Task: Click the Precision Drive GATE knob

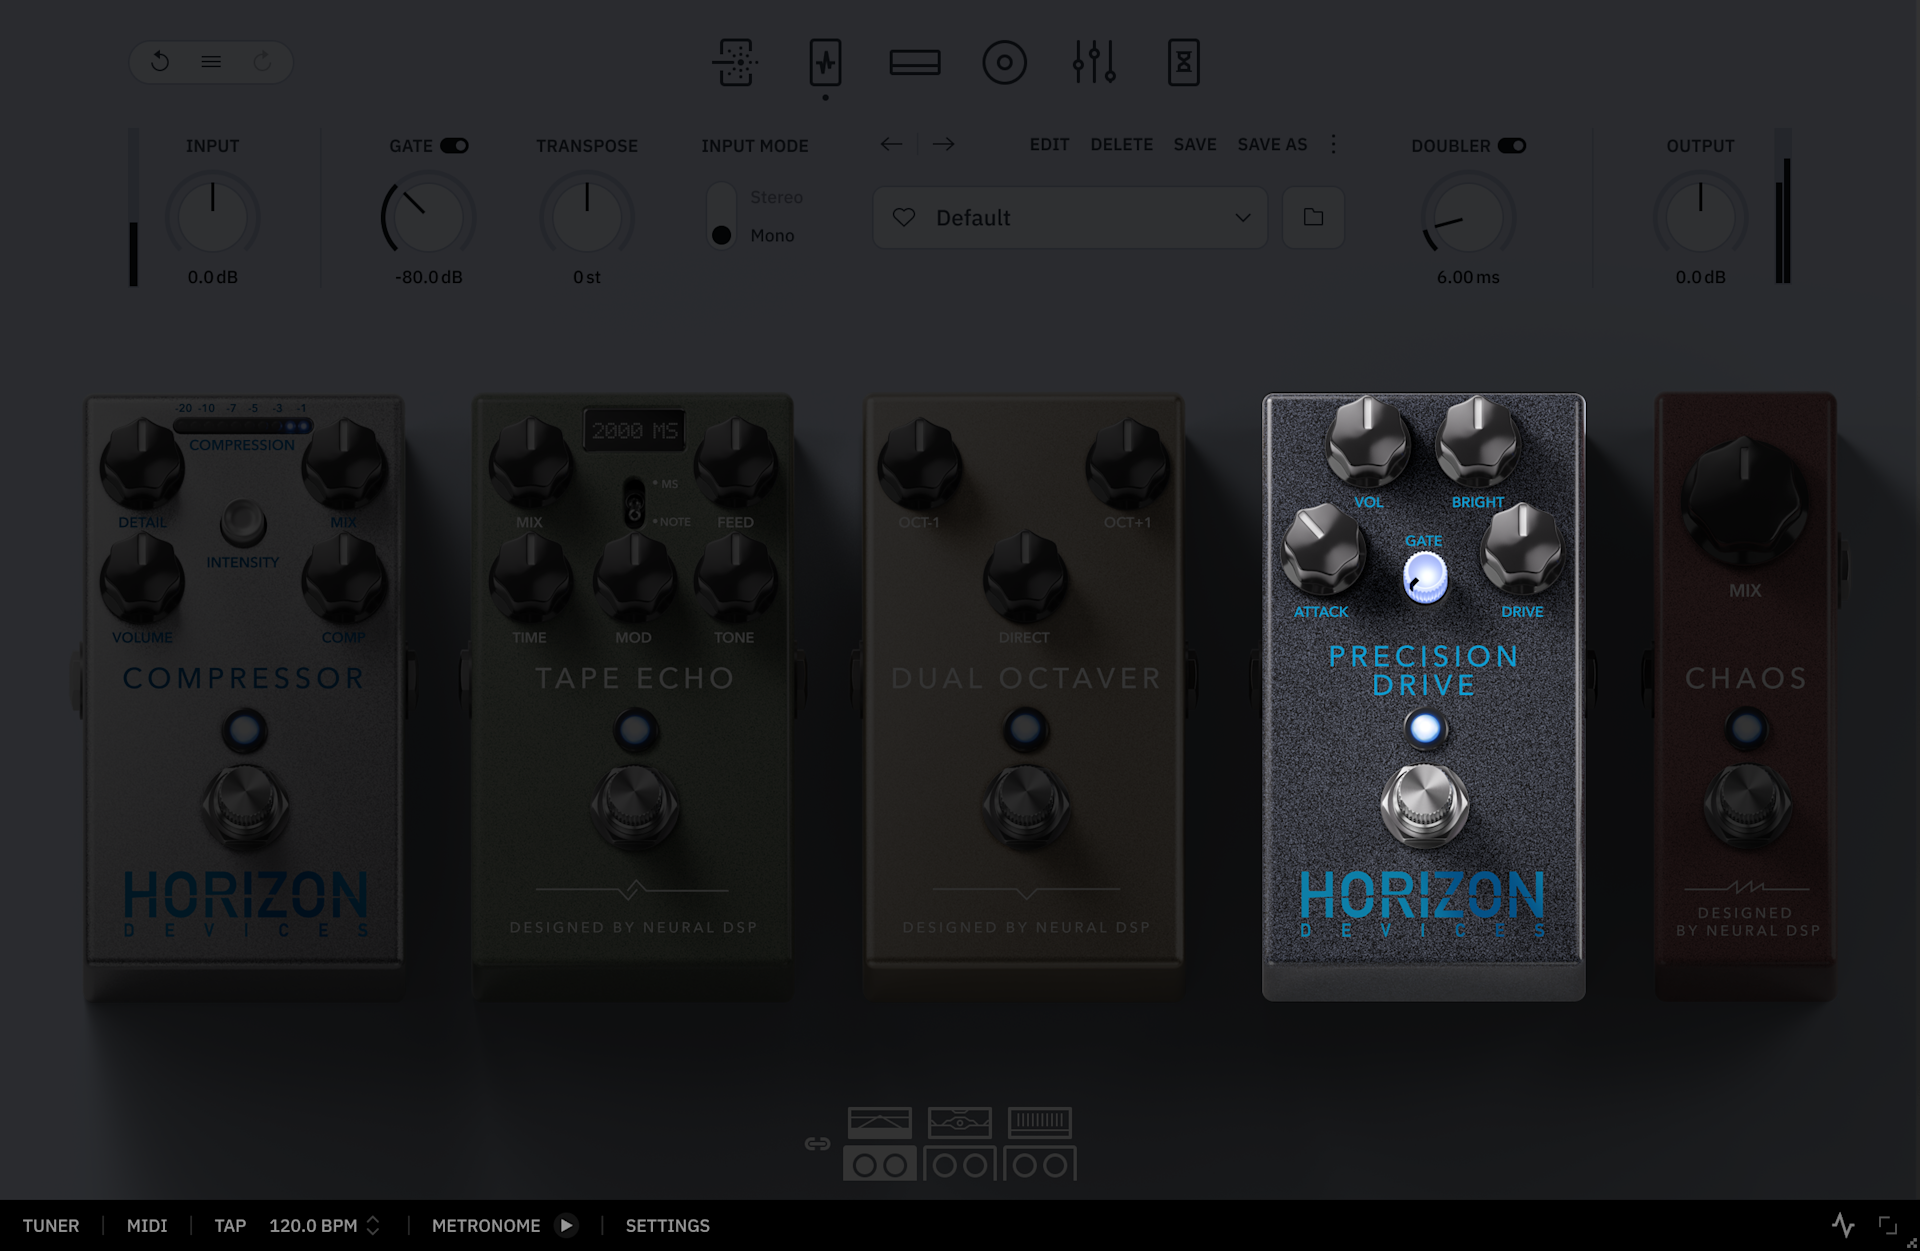Action: (x=1425, y=578)
